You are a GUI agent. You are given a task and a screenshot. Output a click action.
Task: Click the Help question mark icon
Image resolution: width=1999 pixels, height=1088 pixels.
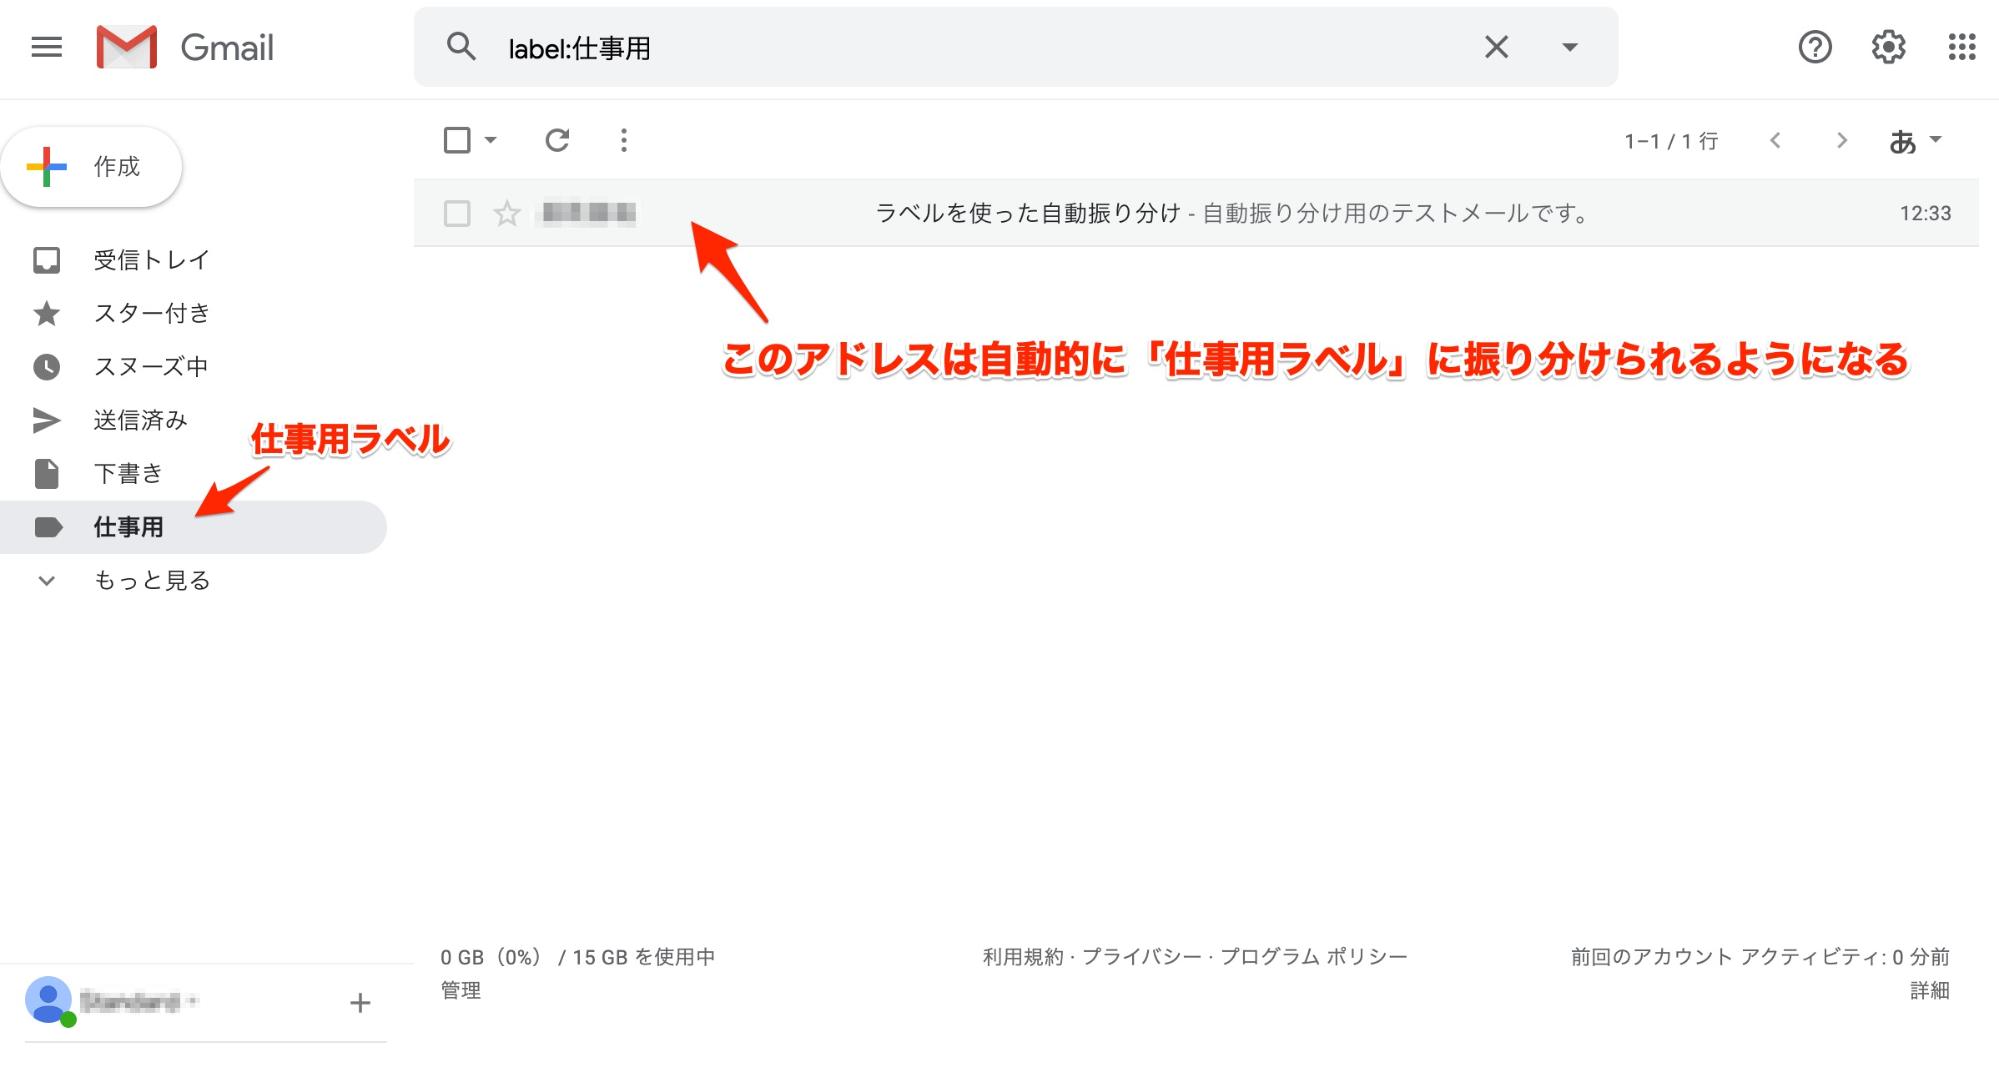point(1814,47)
